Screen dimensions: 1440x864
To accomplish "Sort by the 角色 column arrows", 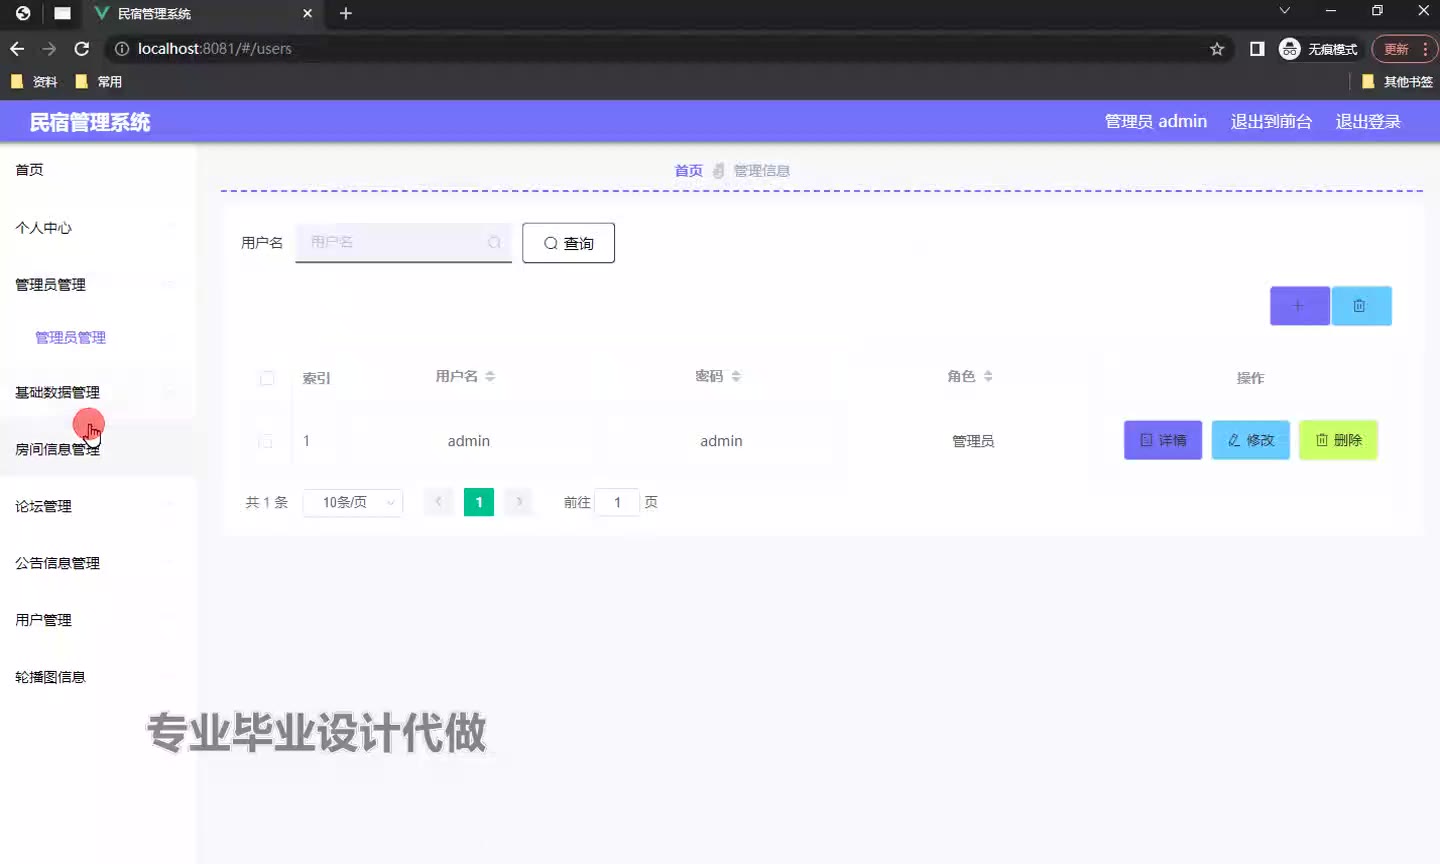I will [988, 377].
